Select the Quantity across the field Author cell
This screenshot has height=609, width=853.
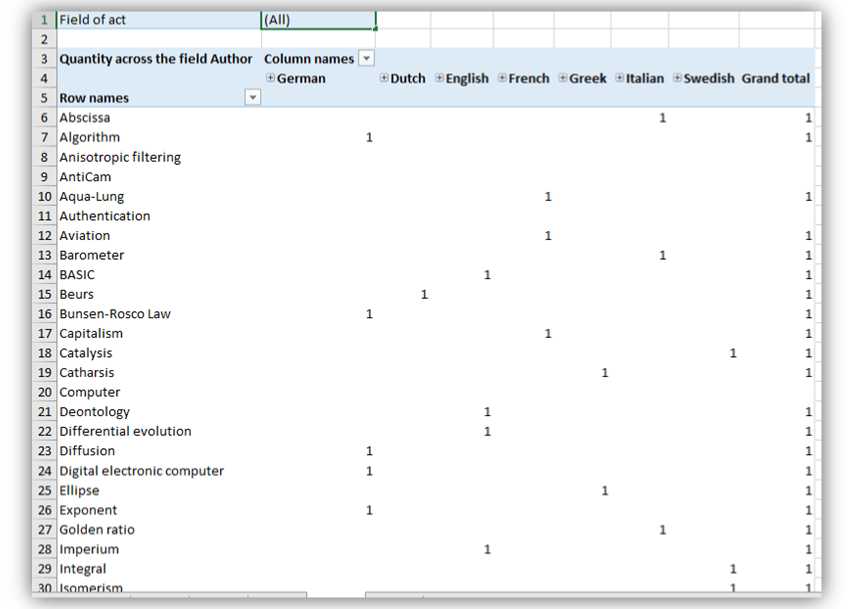pyautogui.click(x=156, y=59)
